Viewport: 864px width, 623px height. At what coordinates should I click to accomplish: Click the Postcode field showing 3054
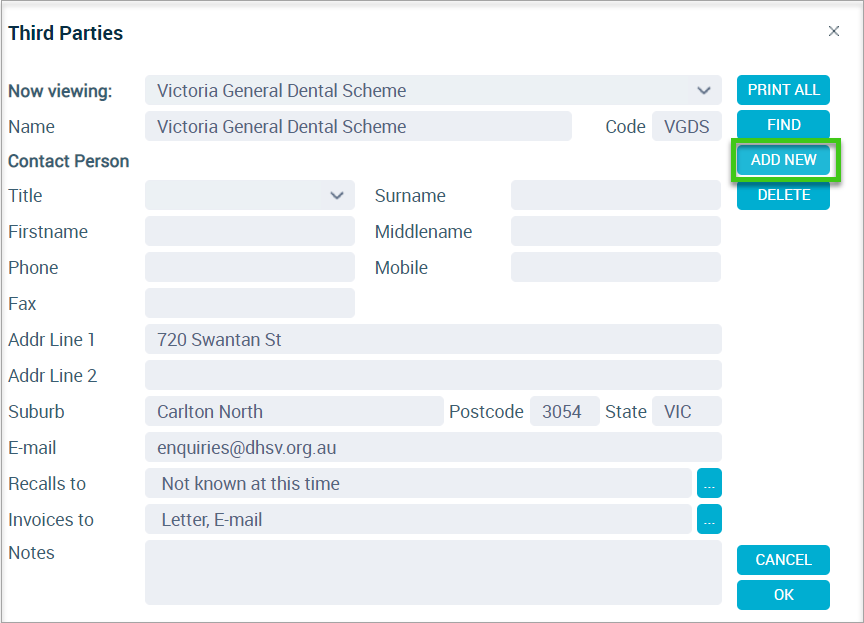(565, 411)
